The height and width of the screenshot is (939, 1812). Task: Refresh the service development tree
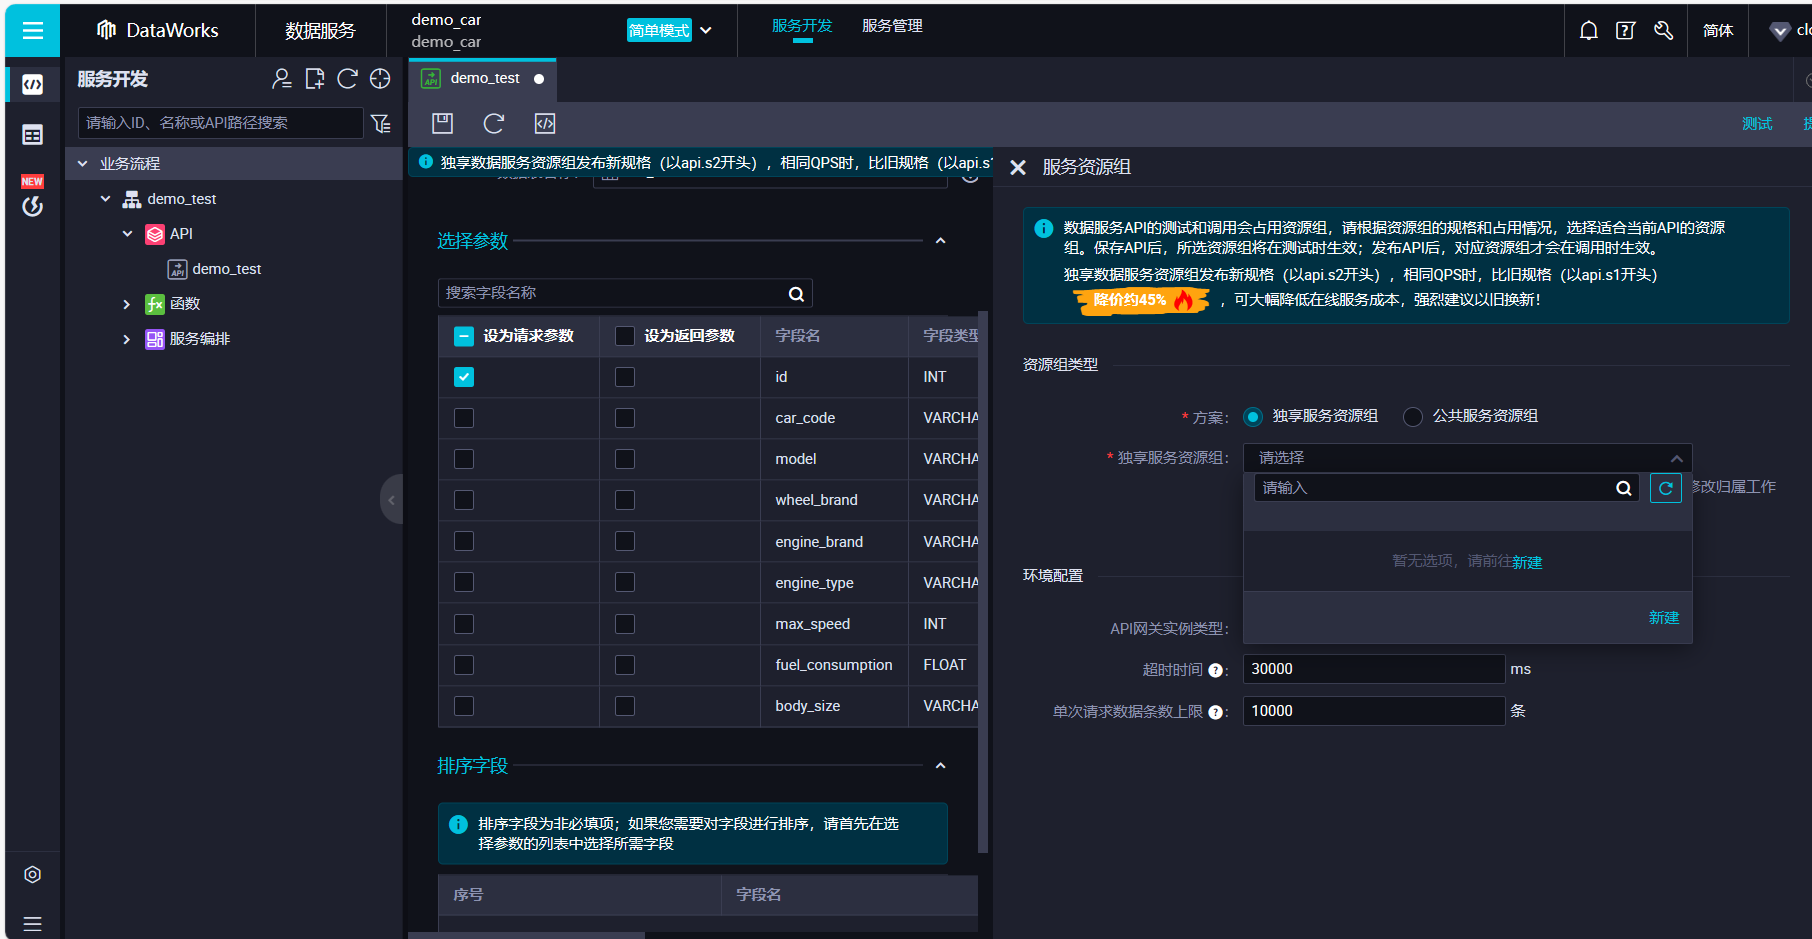pyautogui.click(x=347, y=79)
